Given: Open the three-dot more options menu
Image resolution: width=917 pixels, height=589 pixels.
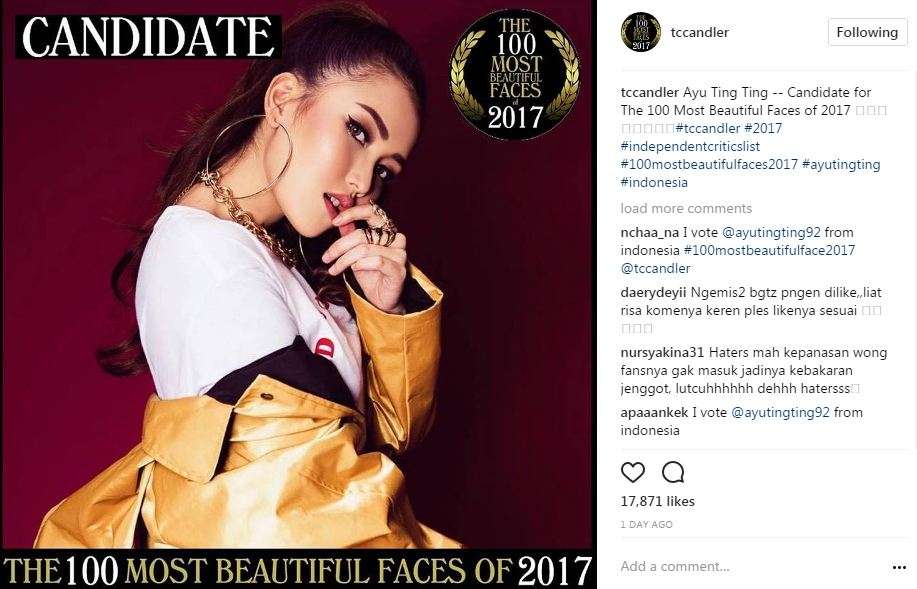Looking at the screenshot, I should click(899, 567).
